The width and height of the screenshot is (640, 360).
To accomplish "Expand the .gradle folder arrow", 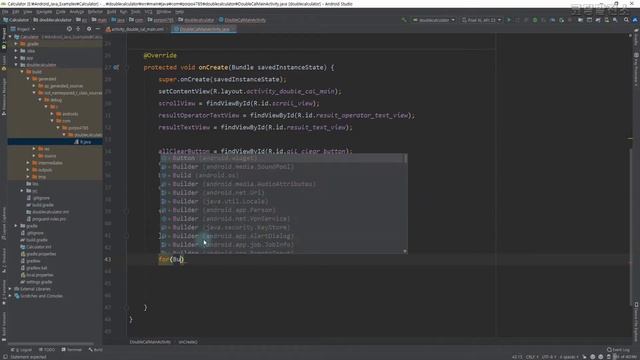I will 16,44.
